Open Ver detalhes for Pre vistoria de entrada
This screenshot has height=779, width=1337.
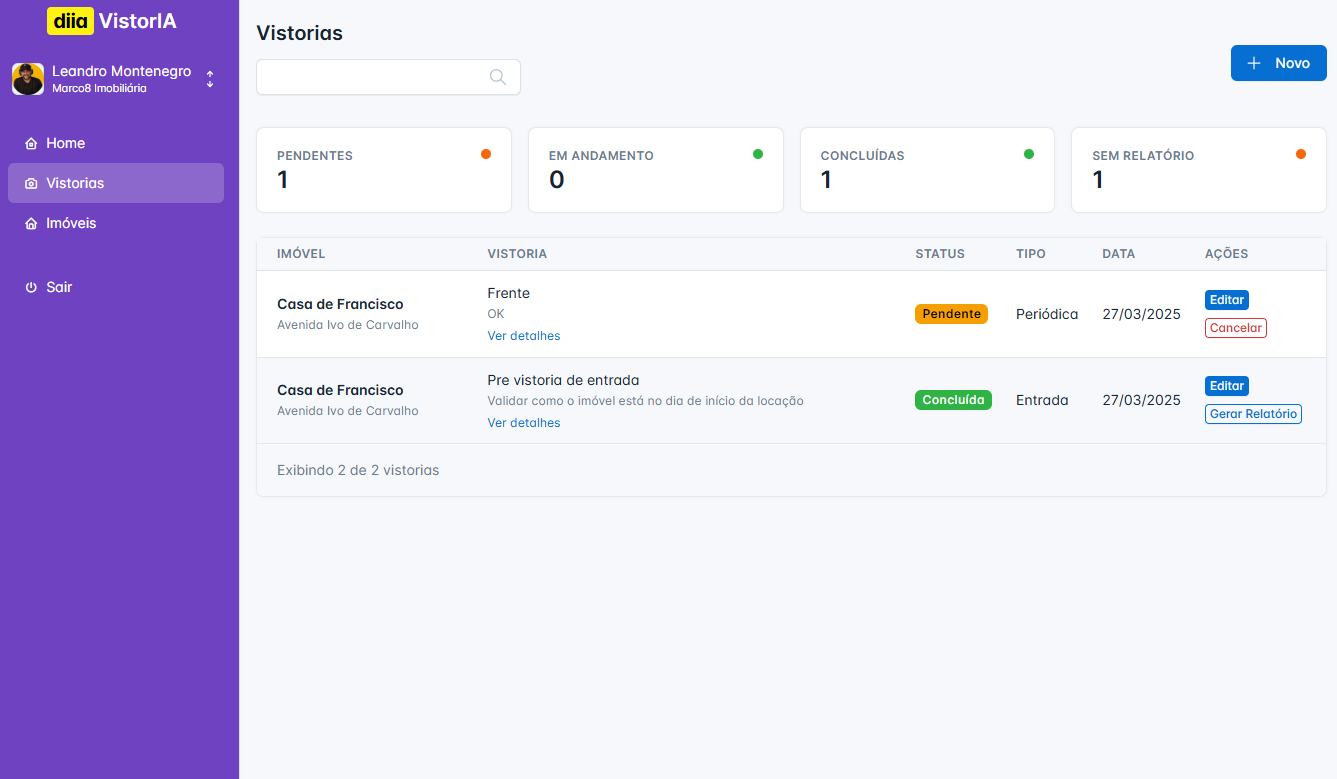(524, 423)
